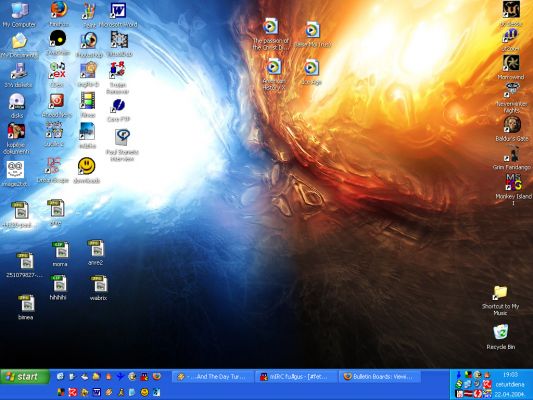Open the Recycle Bin
This screenshot has width=533, height=400.
point(501,332)
